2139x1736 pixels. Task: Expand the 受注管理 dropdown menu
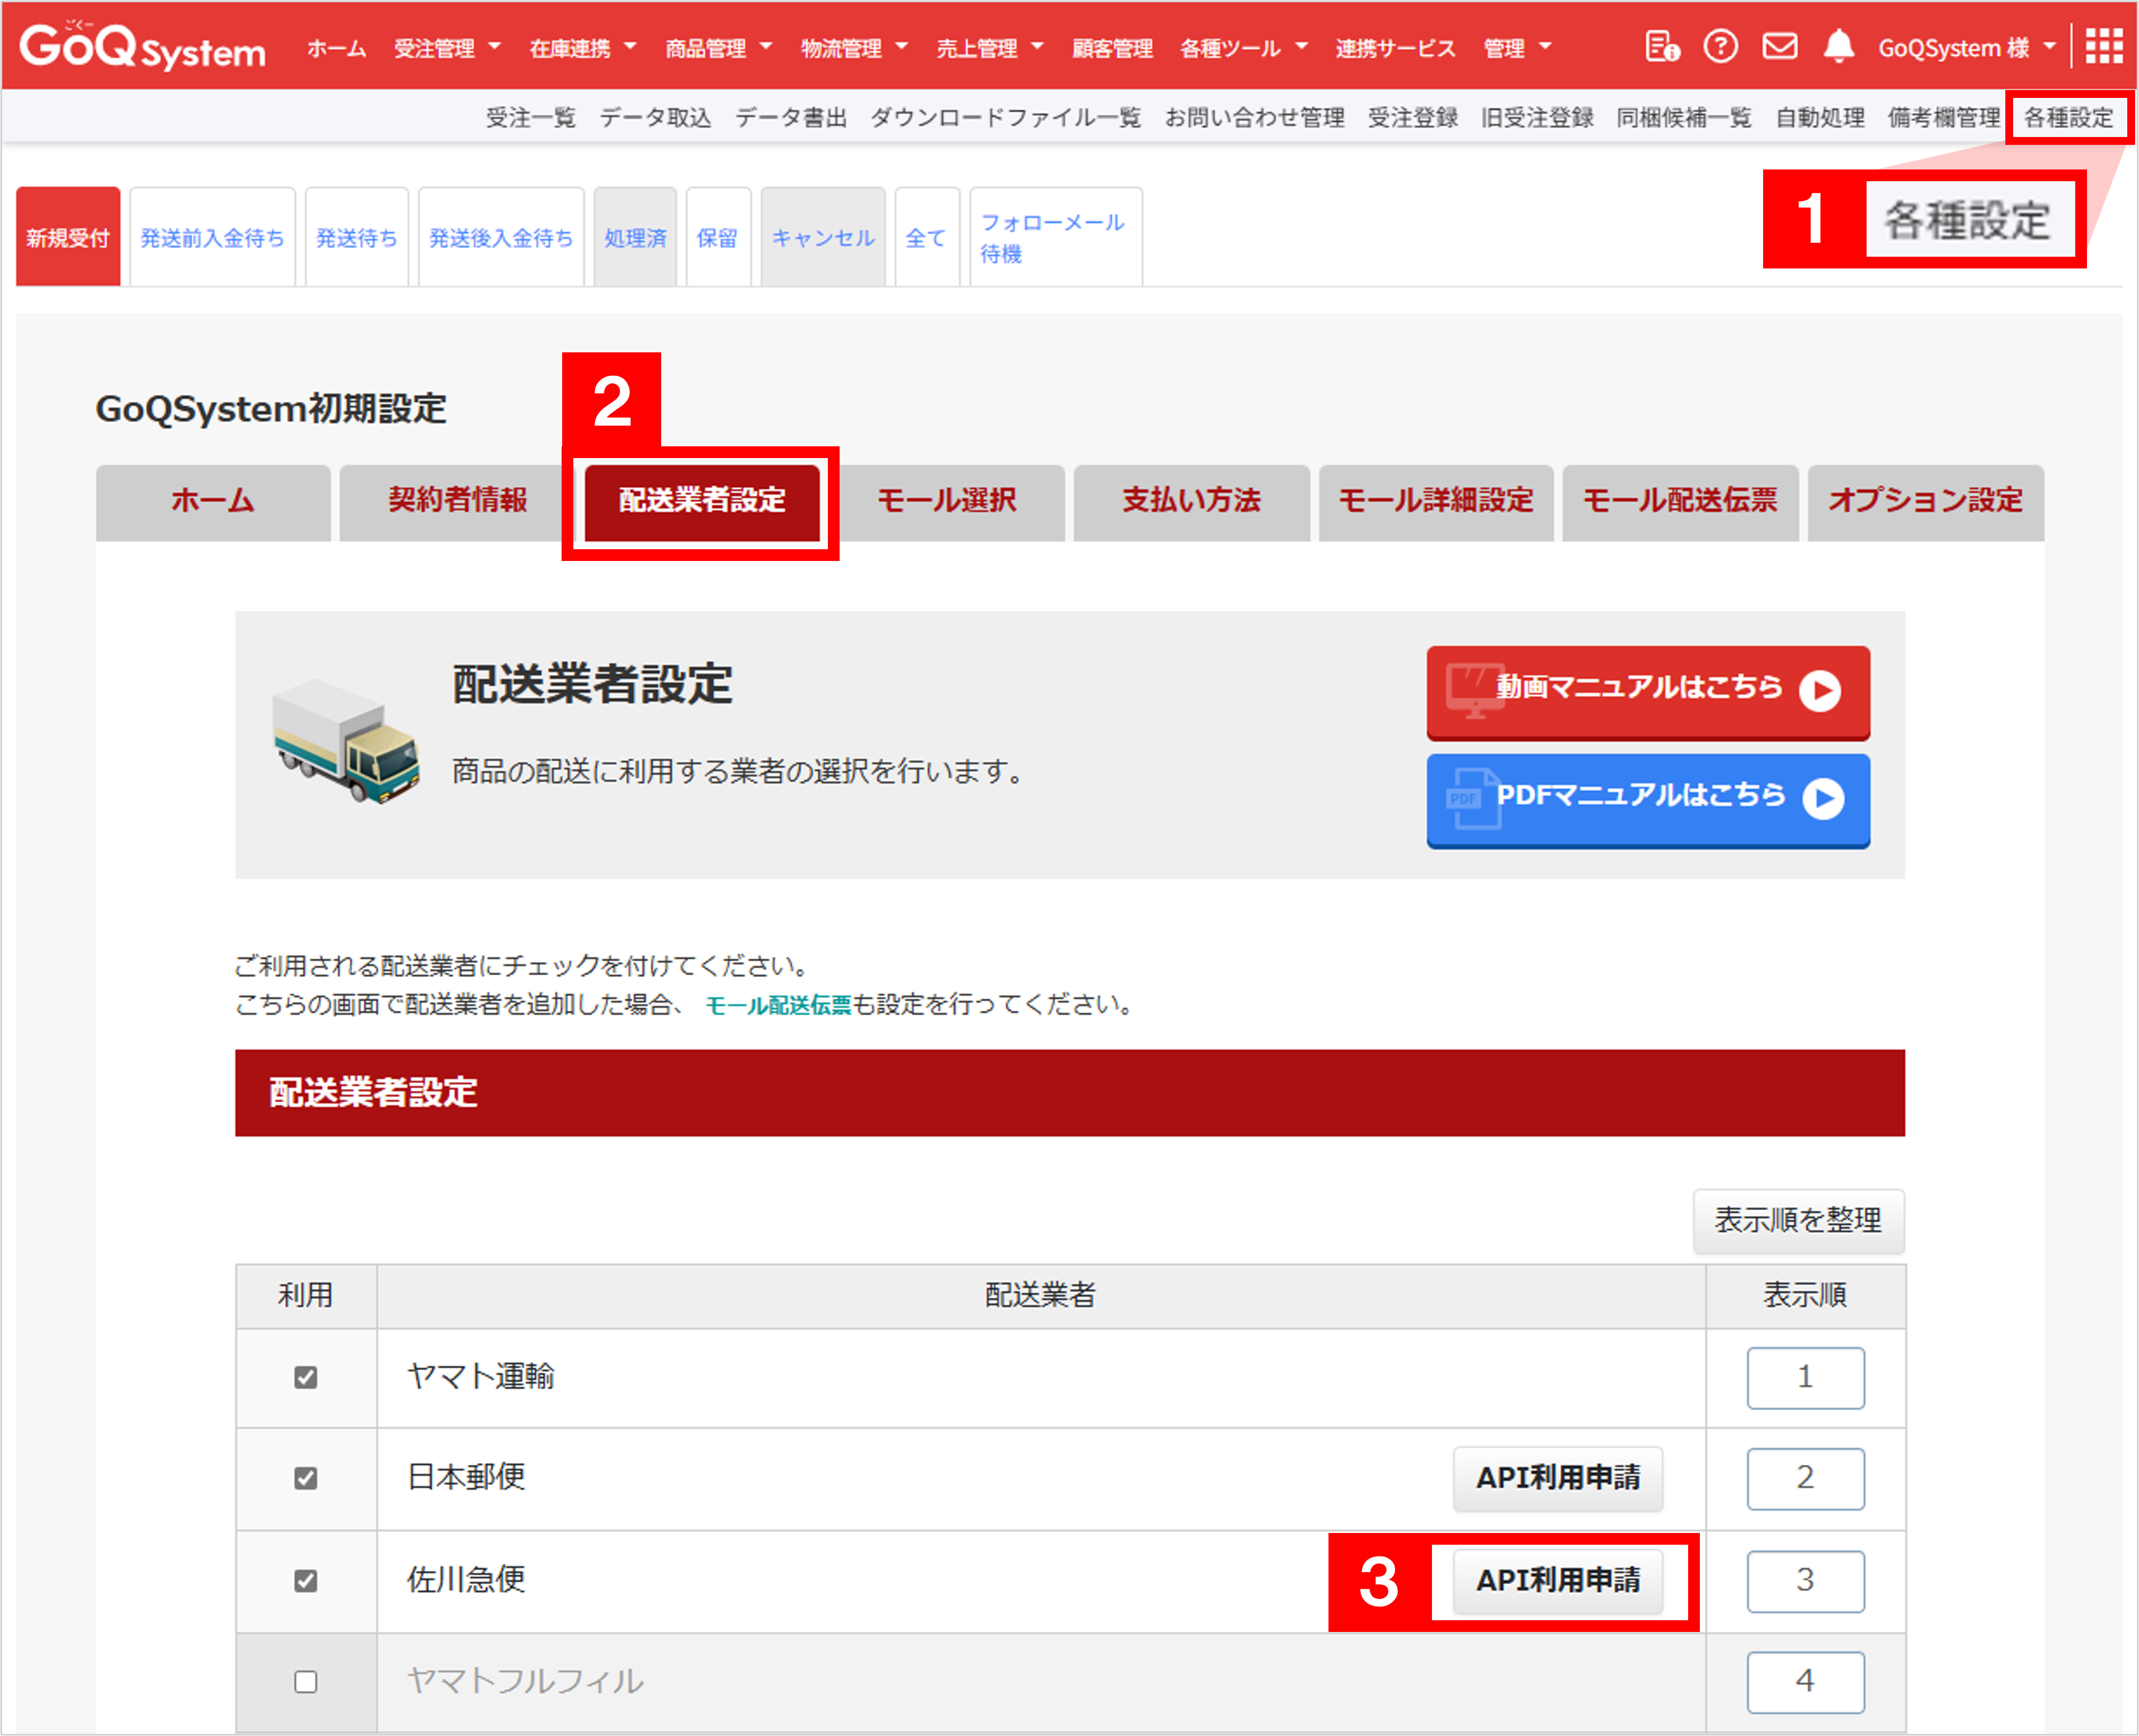[447, 48]
